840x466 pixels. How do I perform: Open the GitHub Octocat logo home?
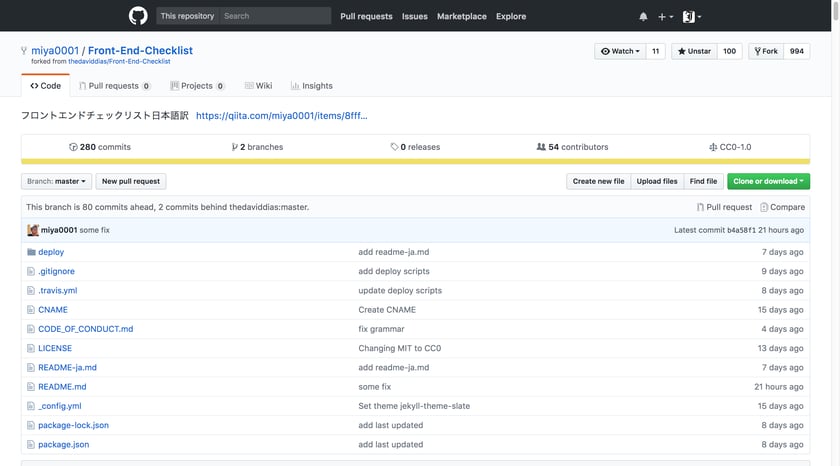[x=138, y=16]
